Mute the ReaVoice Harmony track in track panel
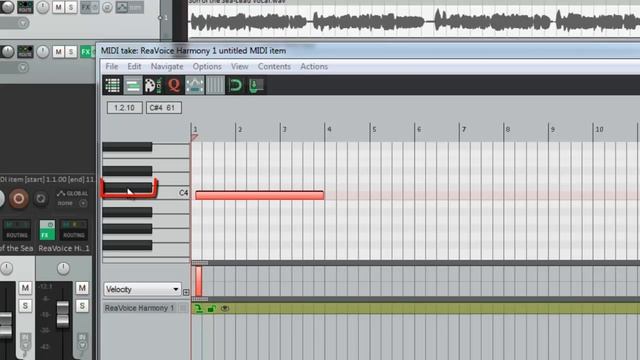The width and height of the screenshot is (640, 360). [x=58, y=52]
